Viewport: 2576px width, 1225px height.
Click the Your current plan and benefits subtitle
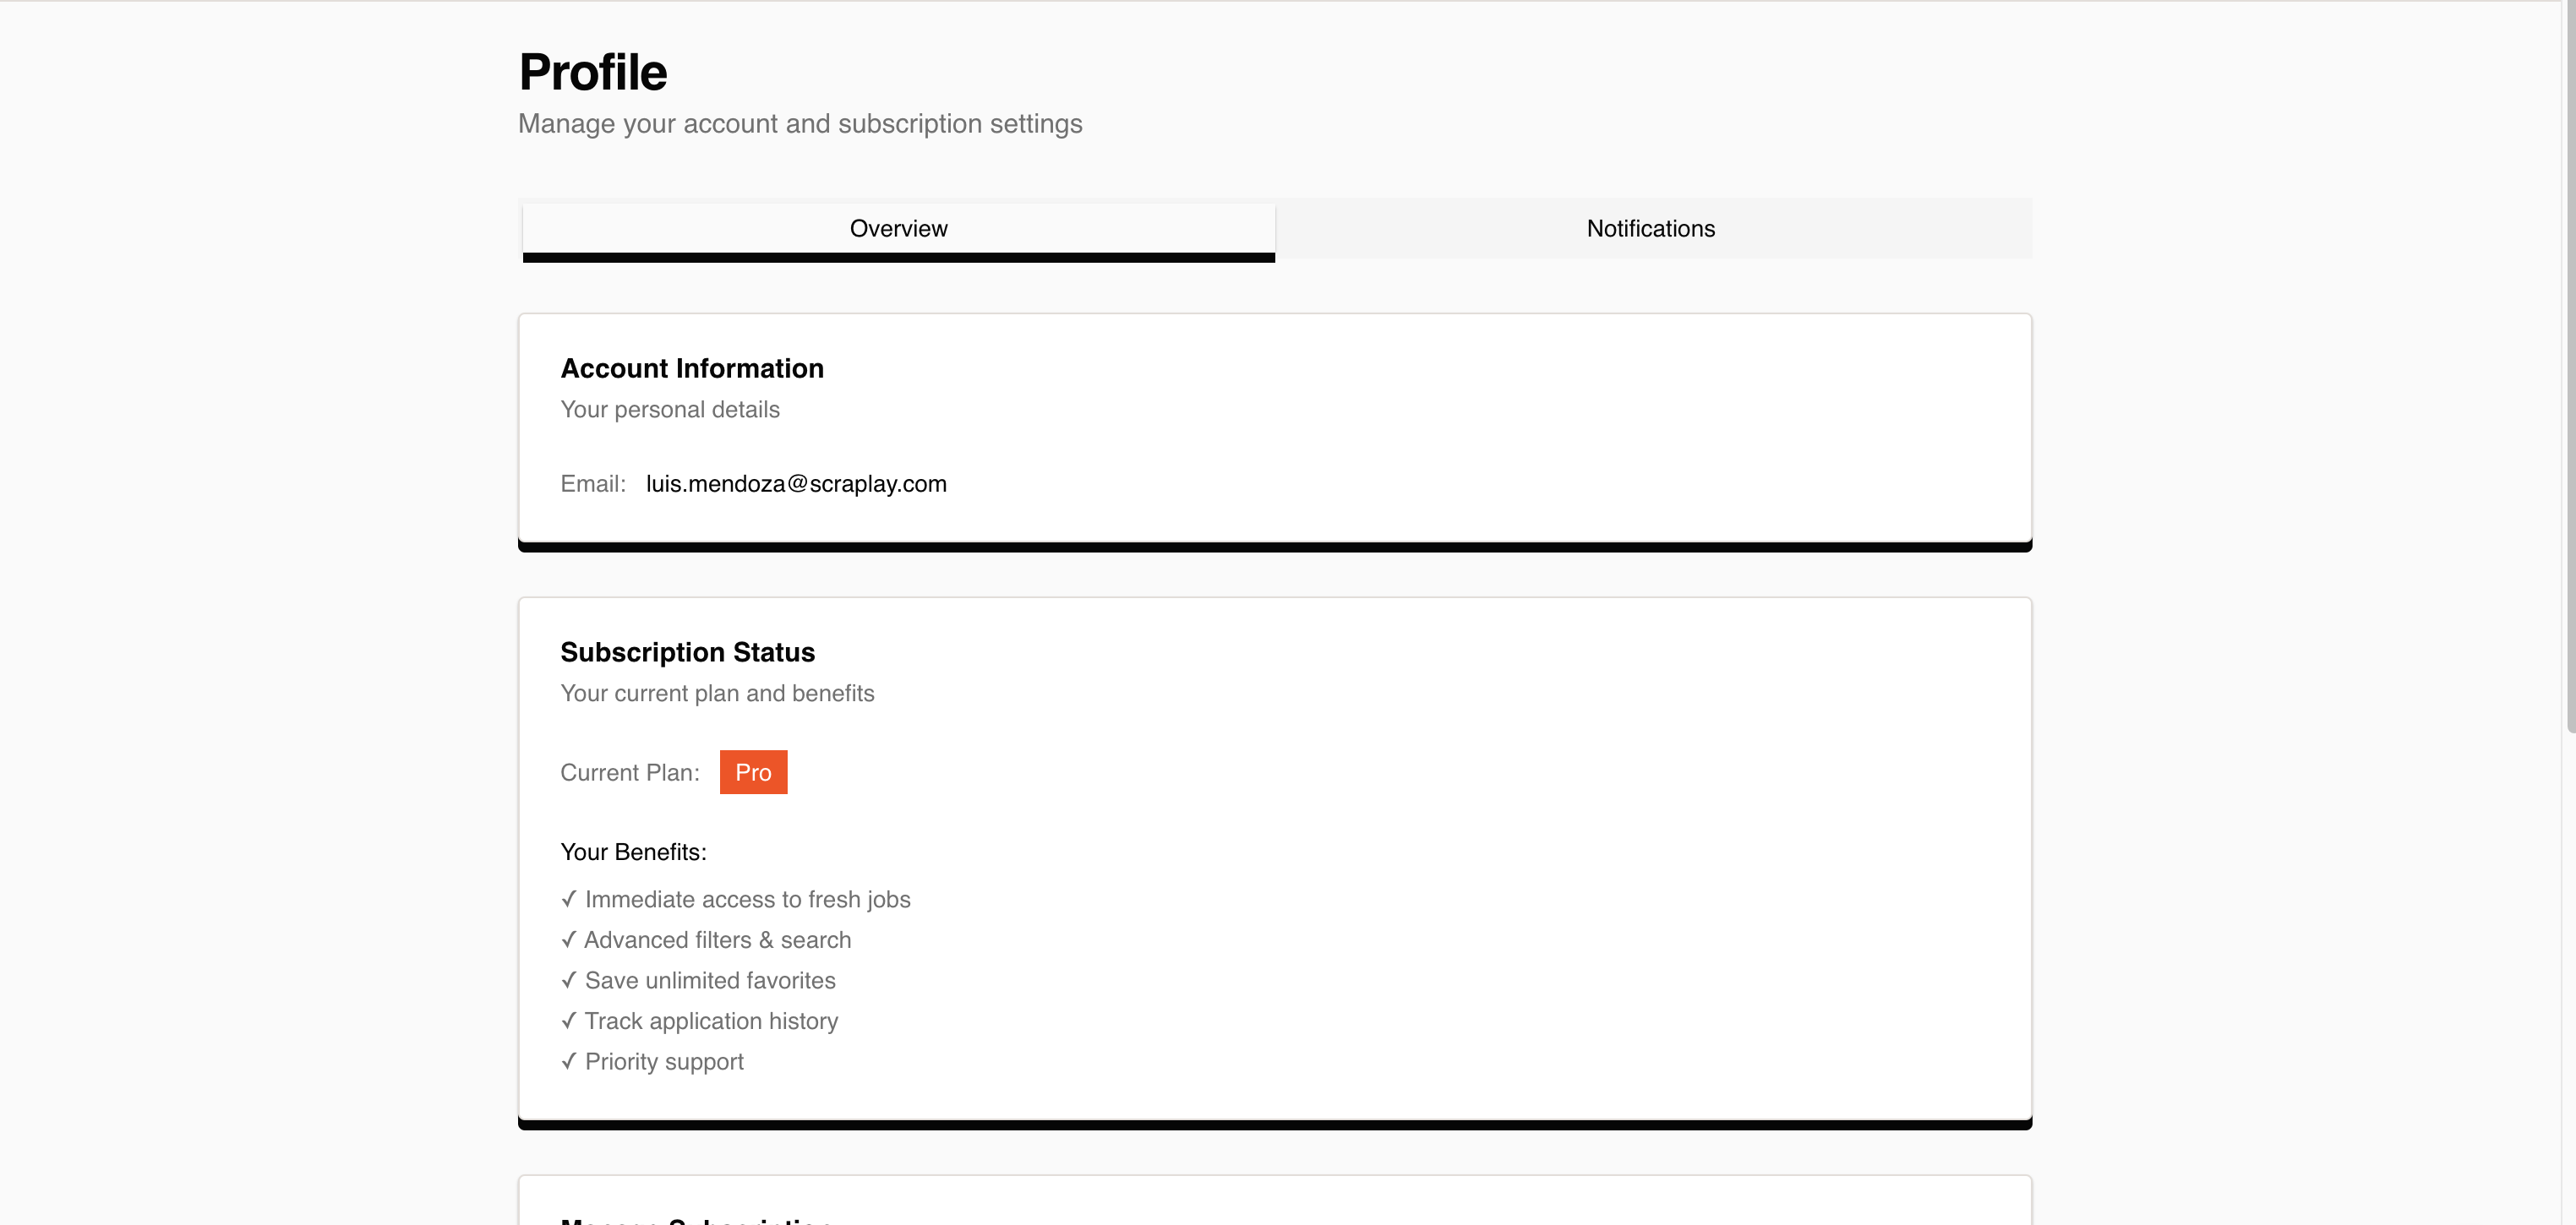pos(717,692)
